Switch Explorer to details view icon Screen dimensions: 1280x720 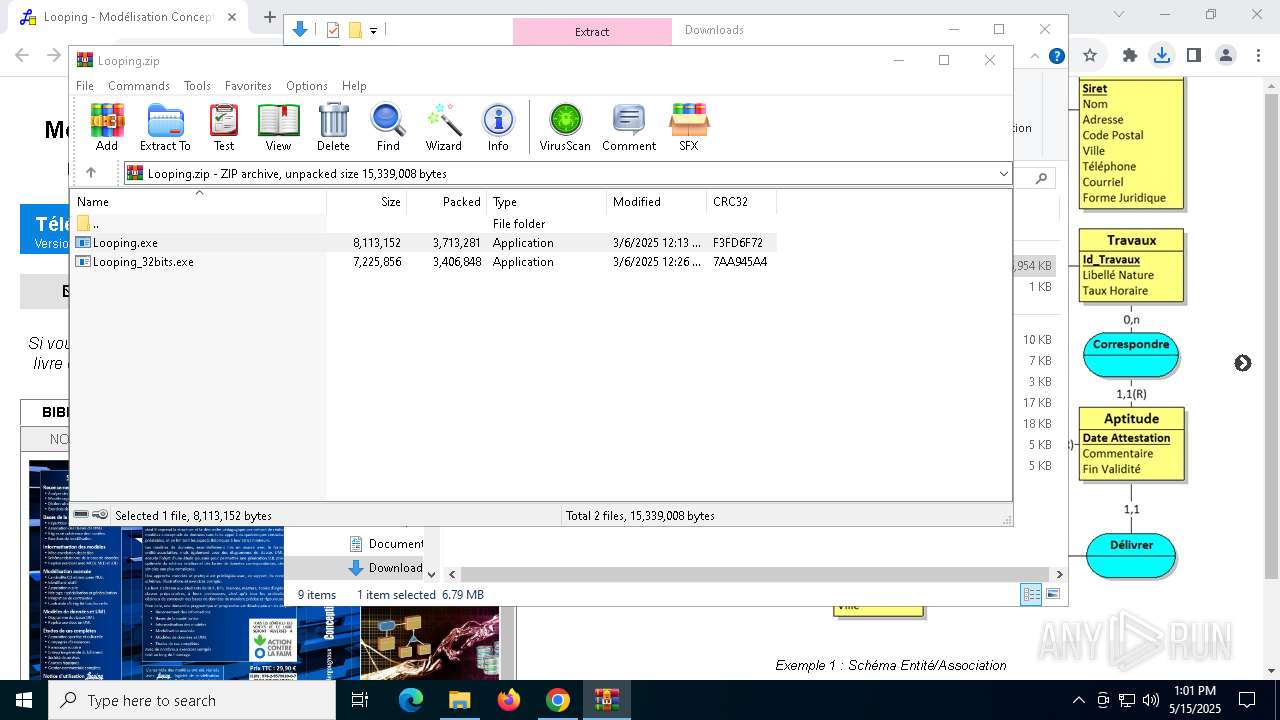(x=1031, y=594)
